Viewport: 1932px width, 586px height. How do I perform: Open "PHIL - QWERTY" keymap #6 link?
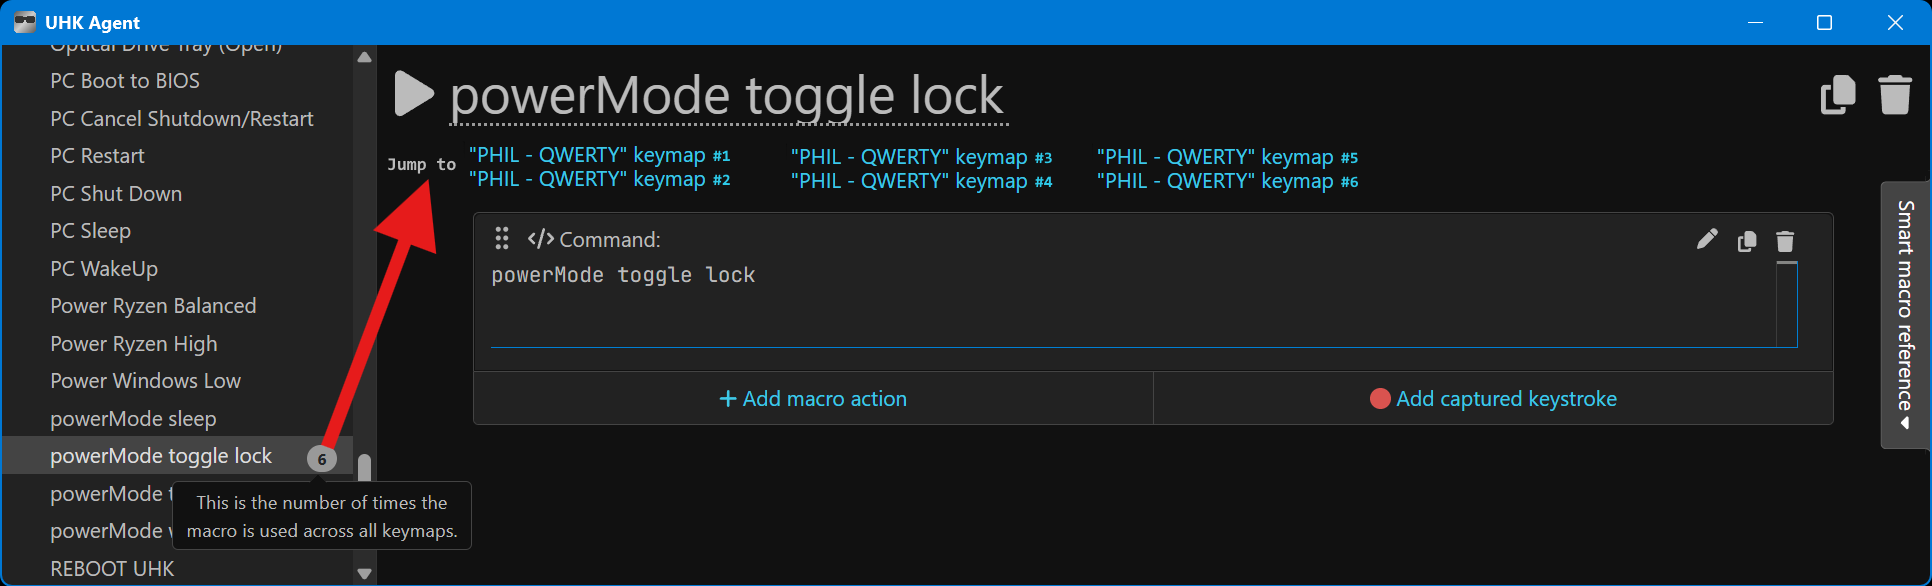click(1227, 181)
